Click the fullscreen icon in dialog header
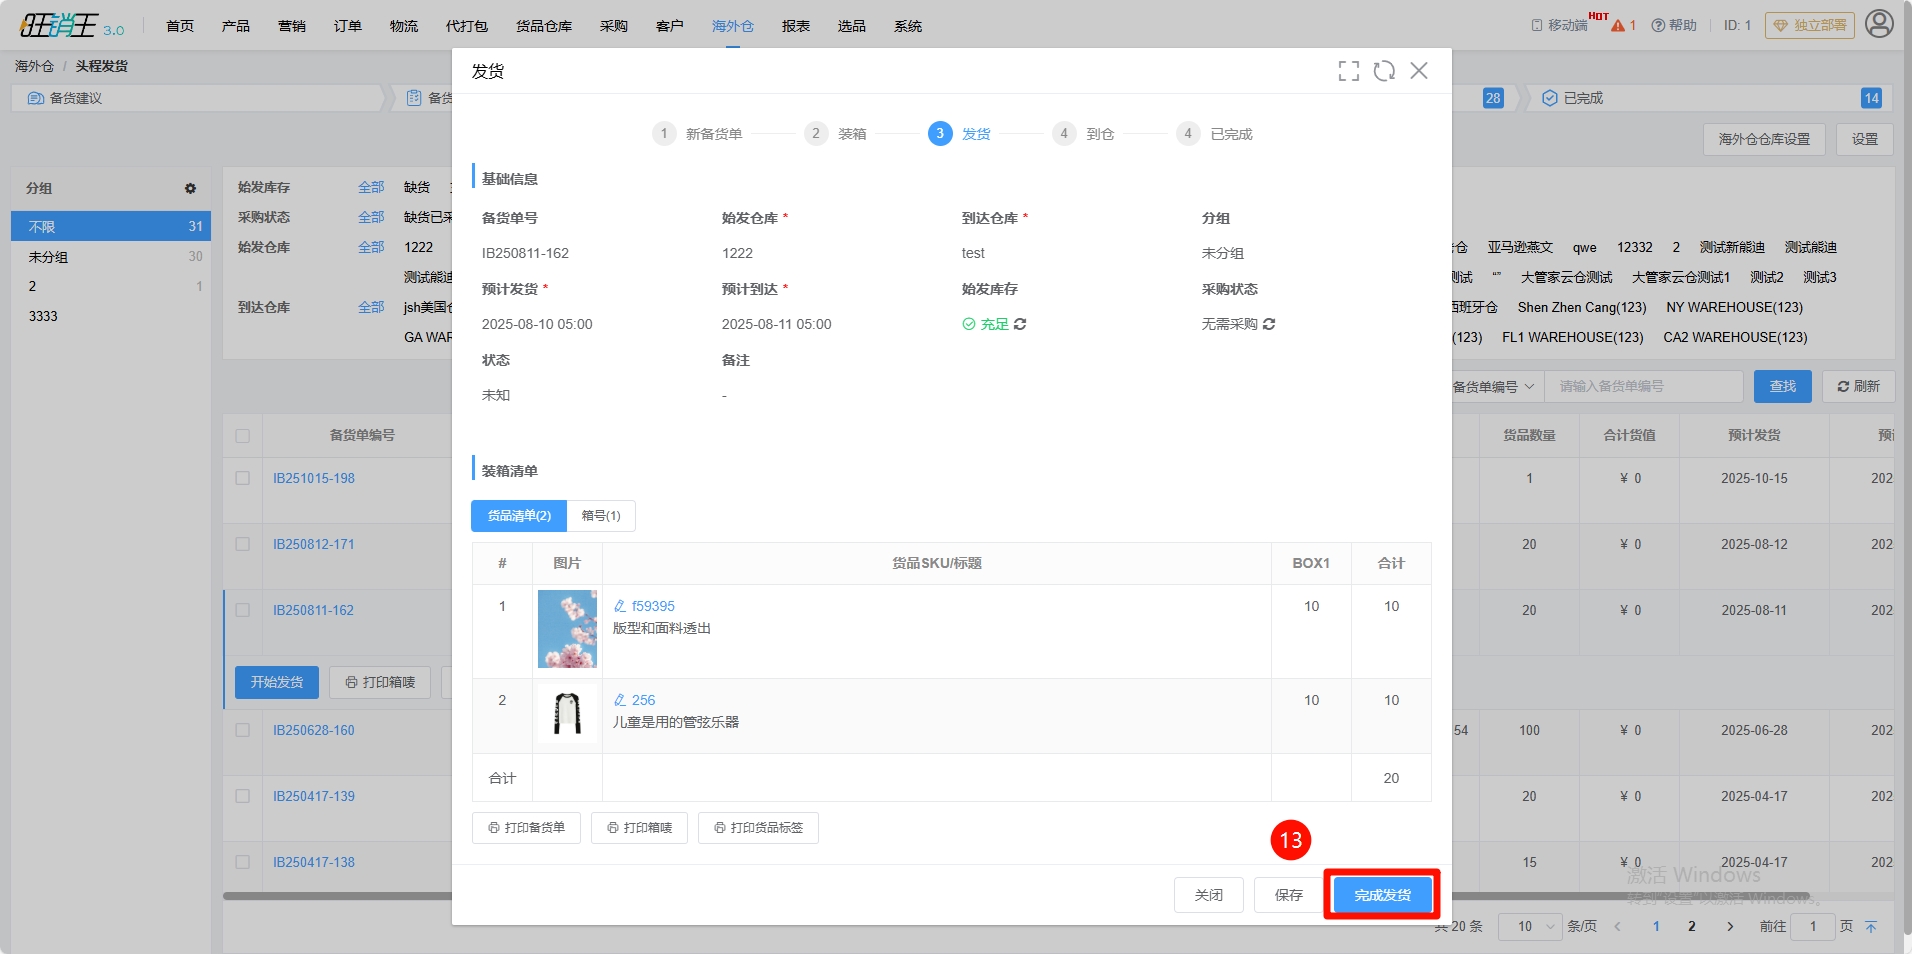The height and width of the screenshot is (954, 1912). pyautogui.click(x=1348, y=71)
